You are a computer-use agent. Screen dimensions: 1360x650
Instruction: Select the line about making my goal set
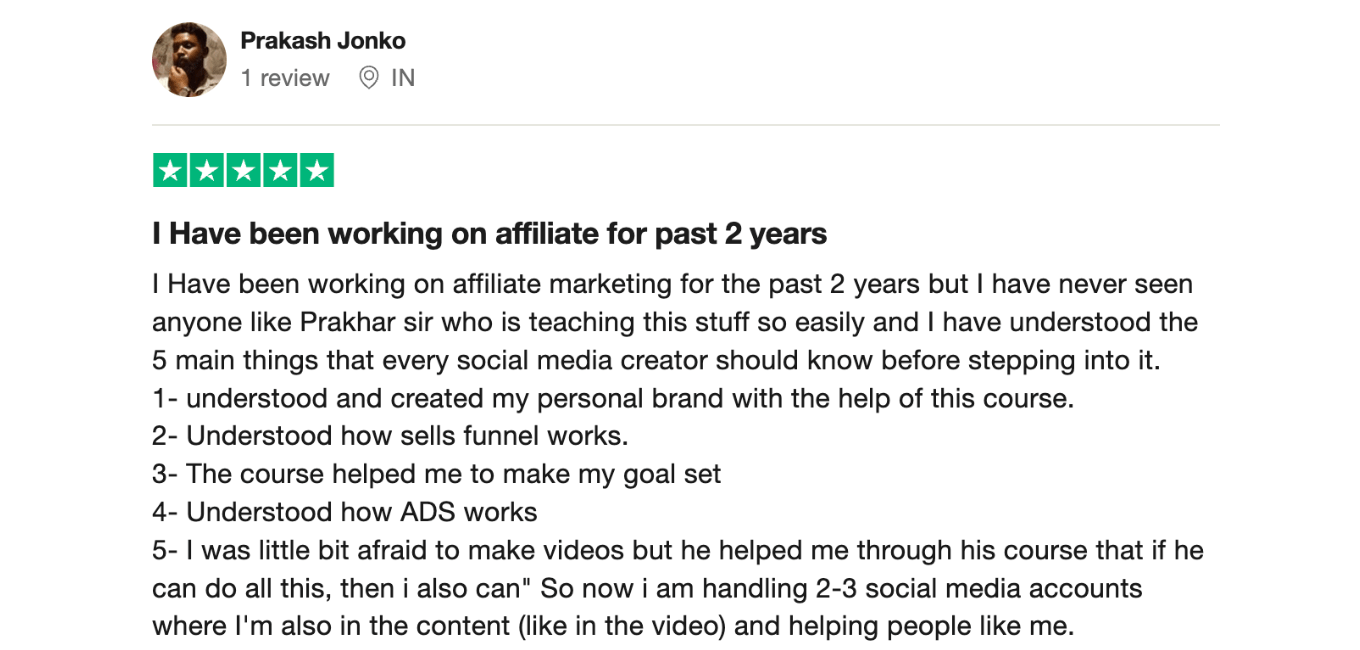(436, 474)
